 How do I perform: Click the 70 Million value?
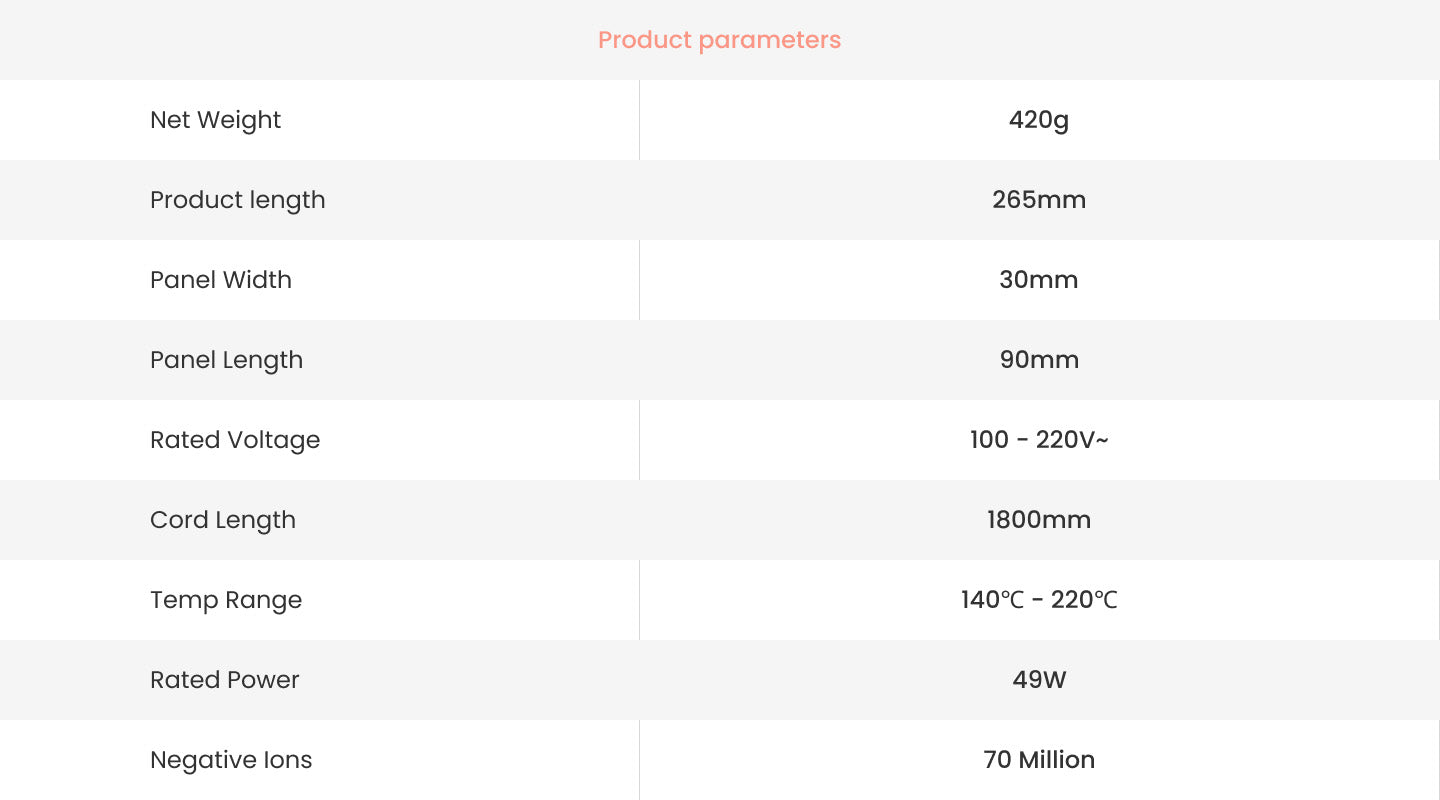(x=1039, y=760)
